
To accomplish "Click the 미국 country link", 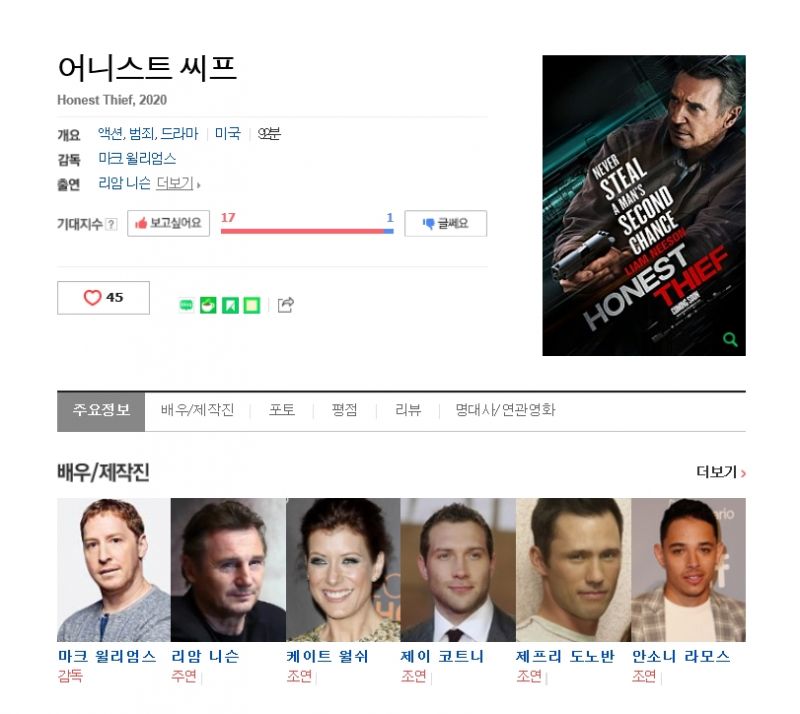I will [228, 134].
